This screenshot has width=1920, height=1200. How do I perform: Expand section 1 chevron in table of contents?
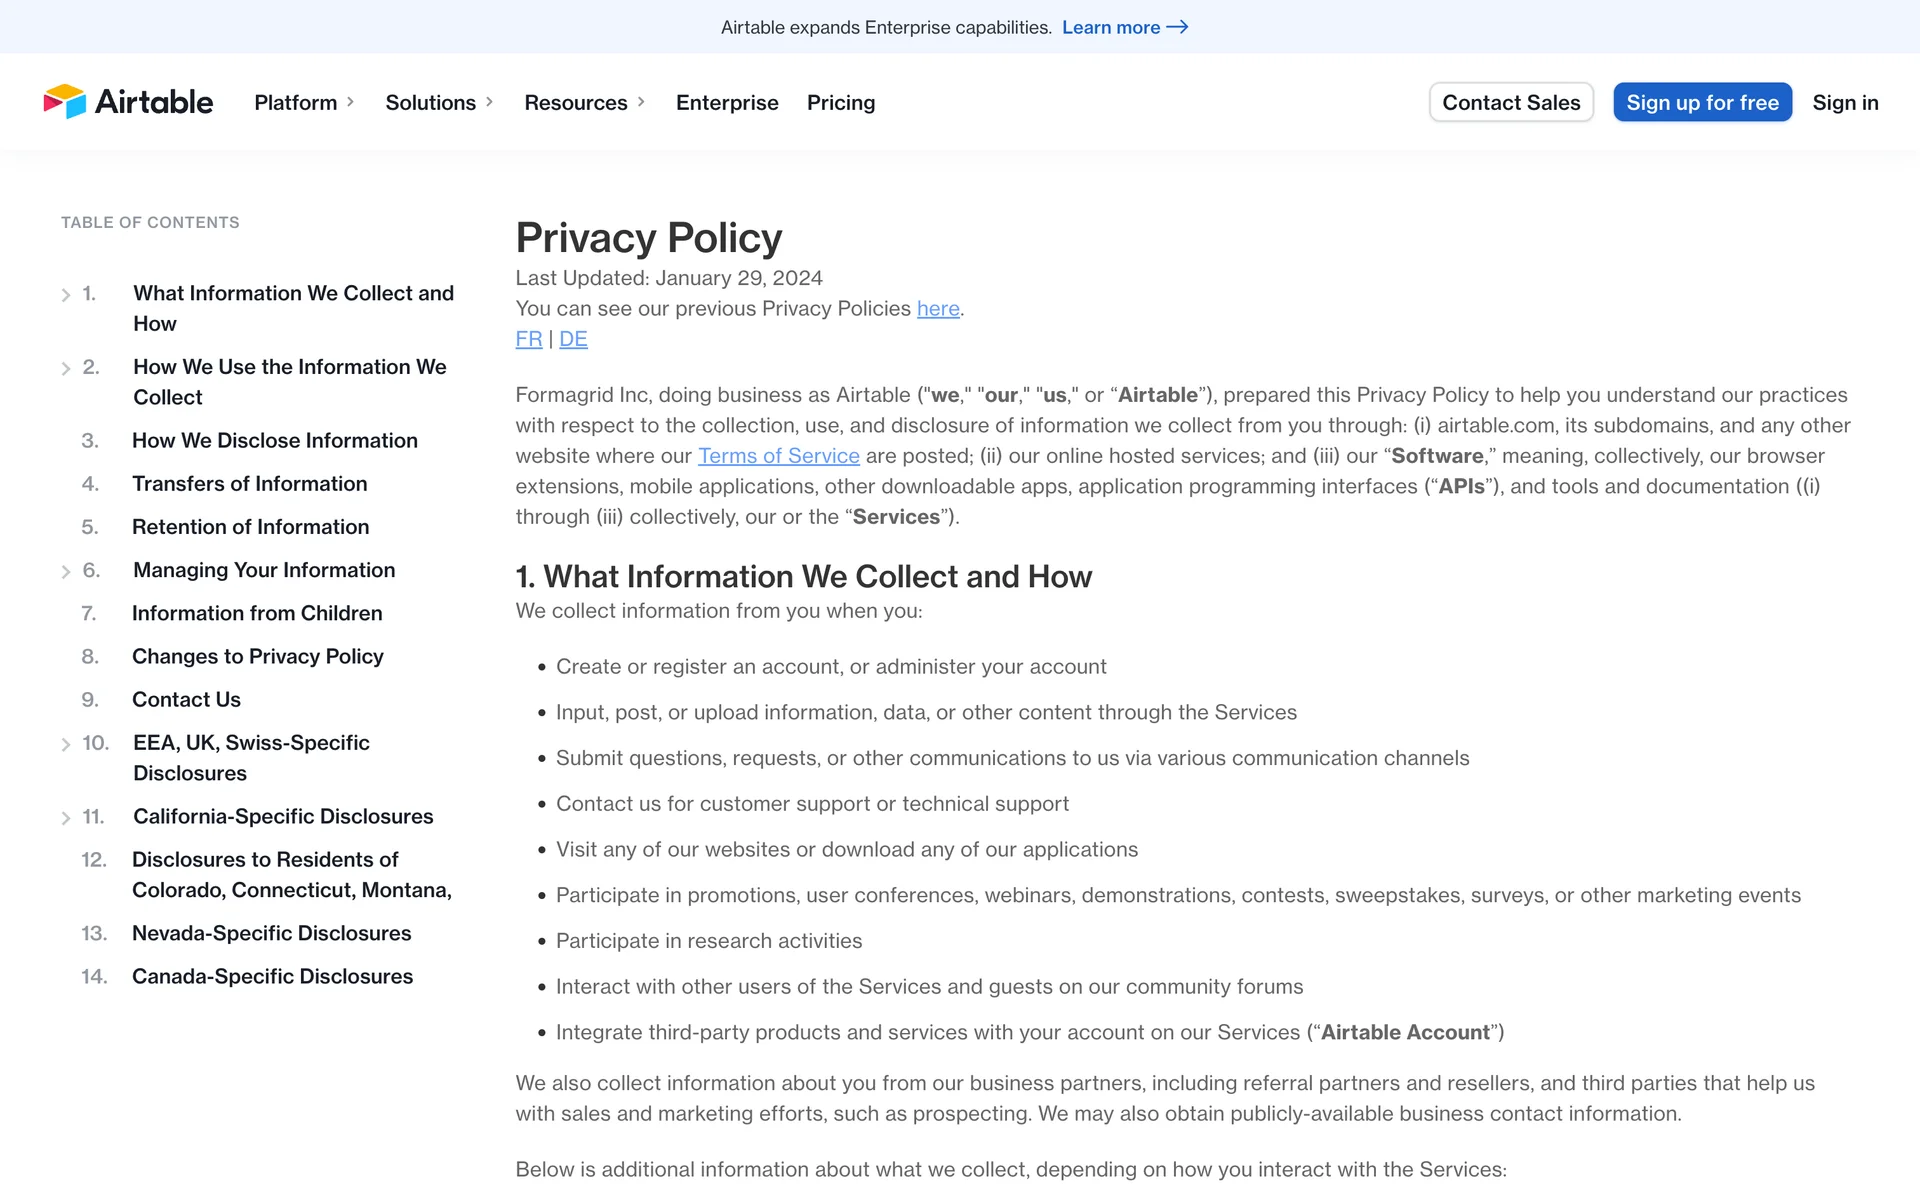coord(66,295)
